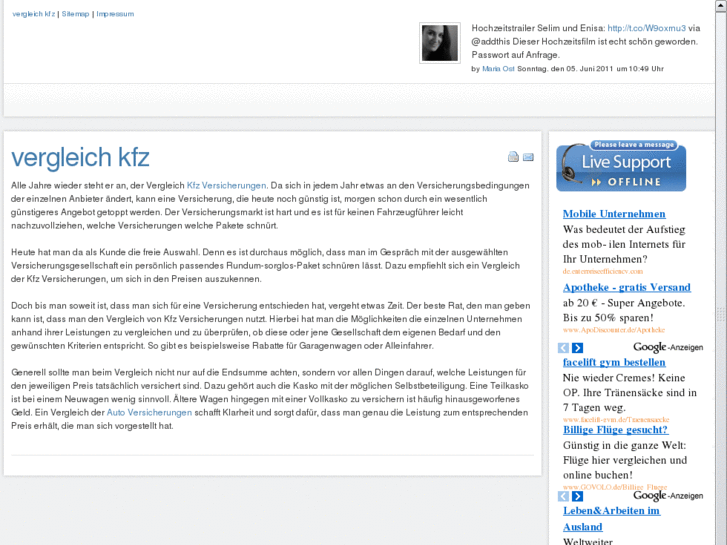Viewport: 727px width, 545px height.
Task: Click the print page icon
Action: tap(513, 157)
